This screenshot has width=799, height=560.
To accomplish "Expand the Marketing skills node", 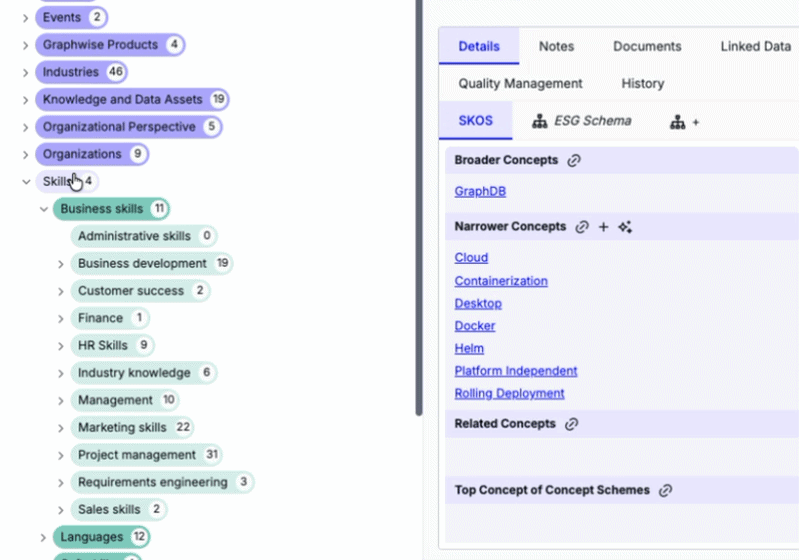I will (x=61, y=428).
